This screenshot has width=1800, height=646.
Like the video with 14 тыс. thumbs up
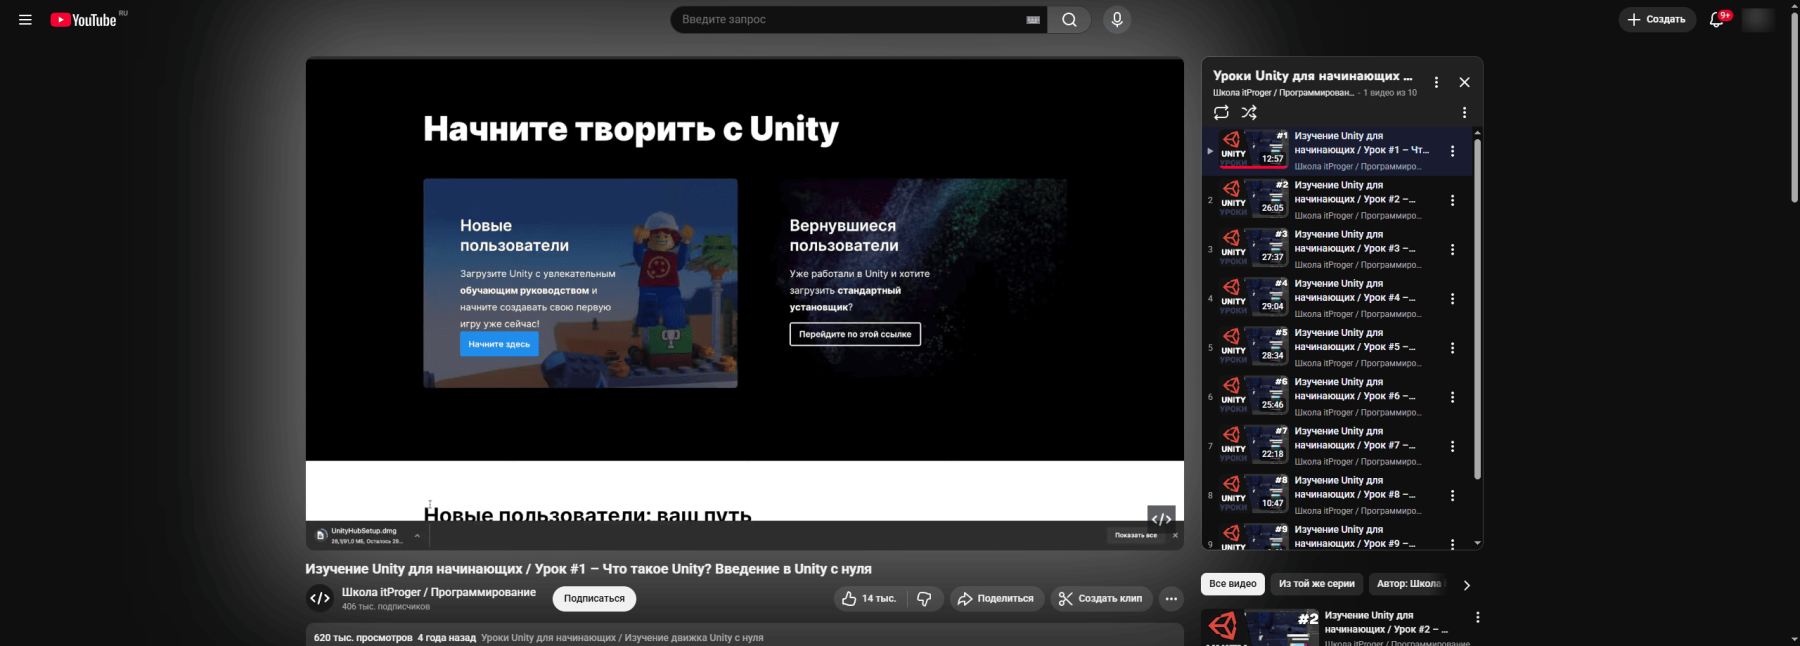click(x=868, y=598)
